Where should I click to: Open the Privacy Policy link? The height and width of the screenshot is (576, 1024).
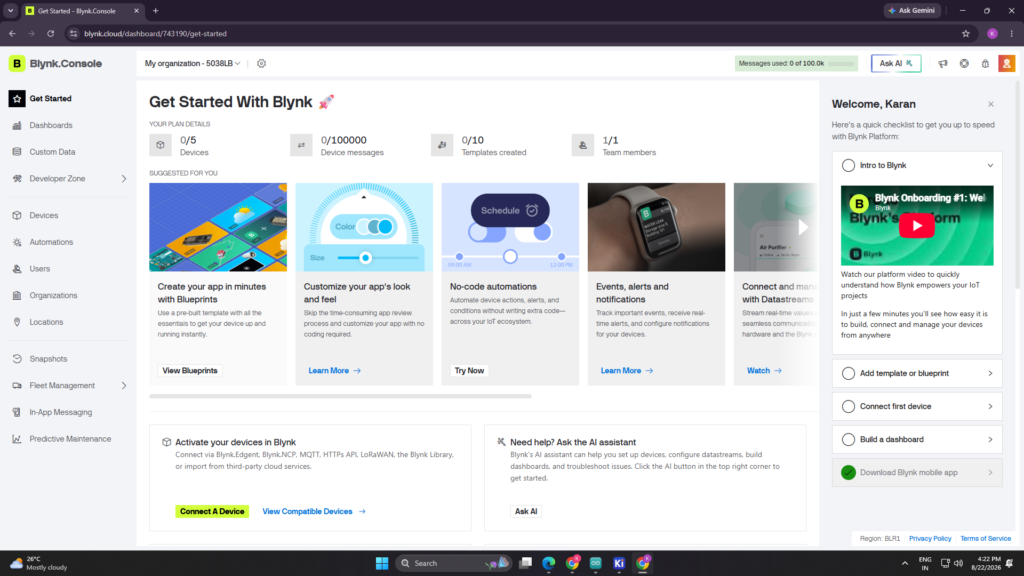(930, 539)
